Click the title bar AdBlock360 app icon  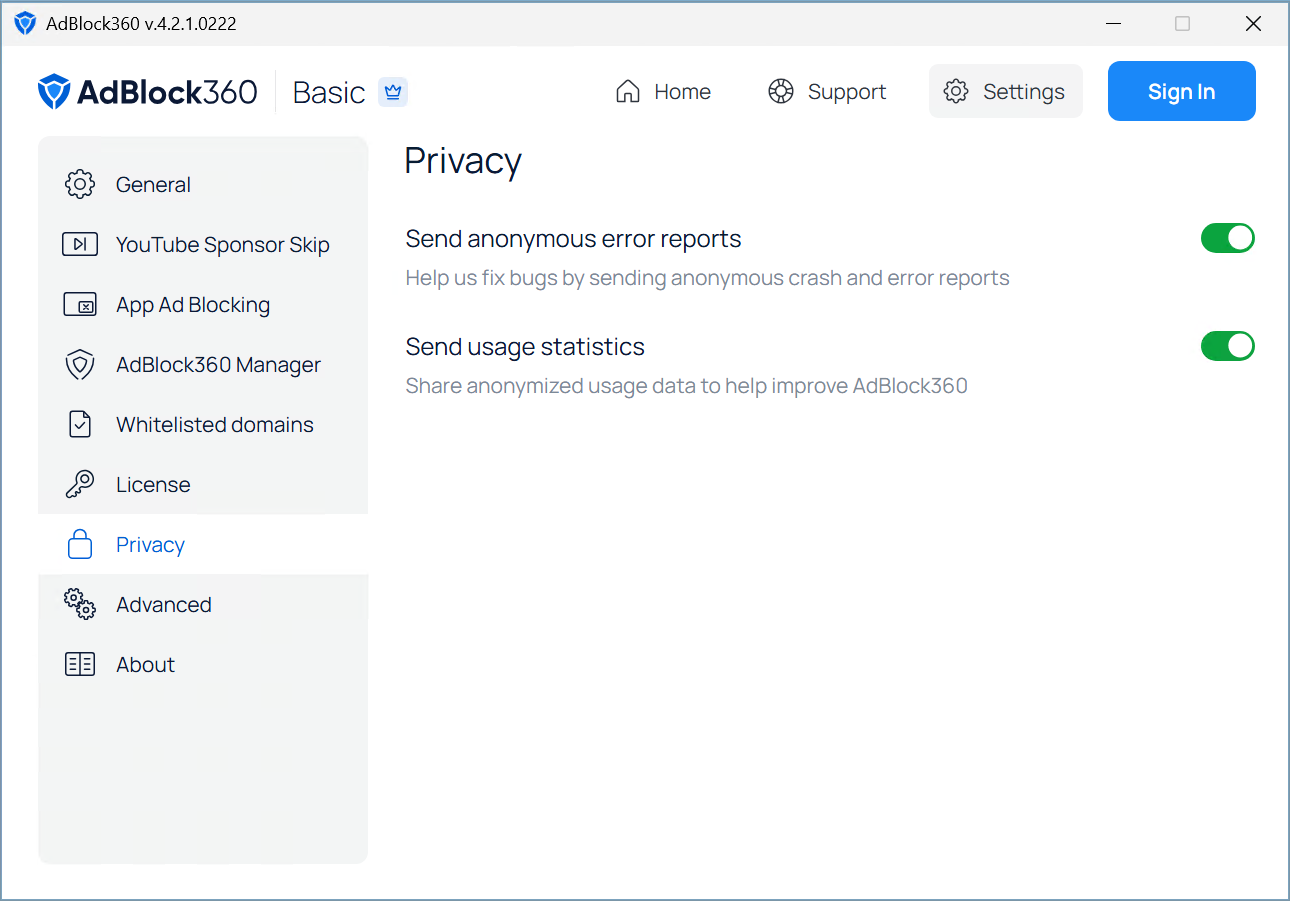25,23
